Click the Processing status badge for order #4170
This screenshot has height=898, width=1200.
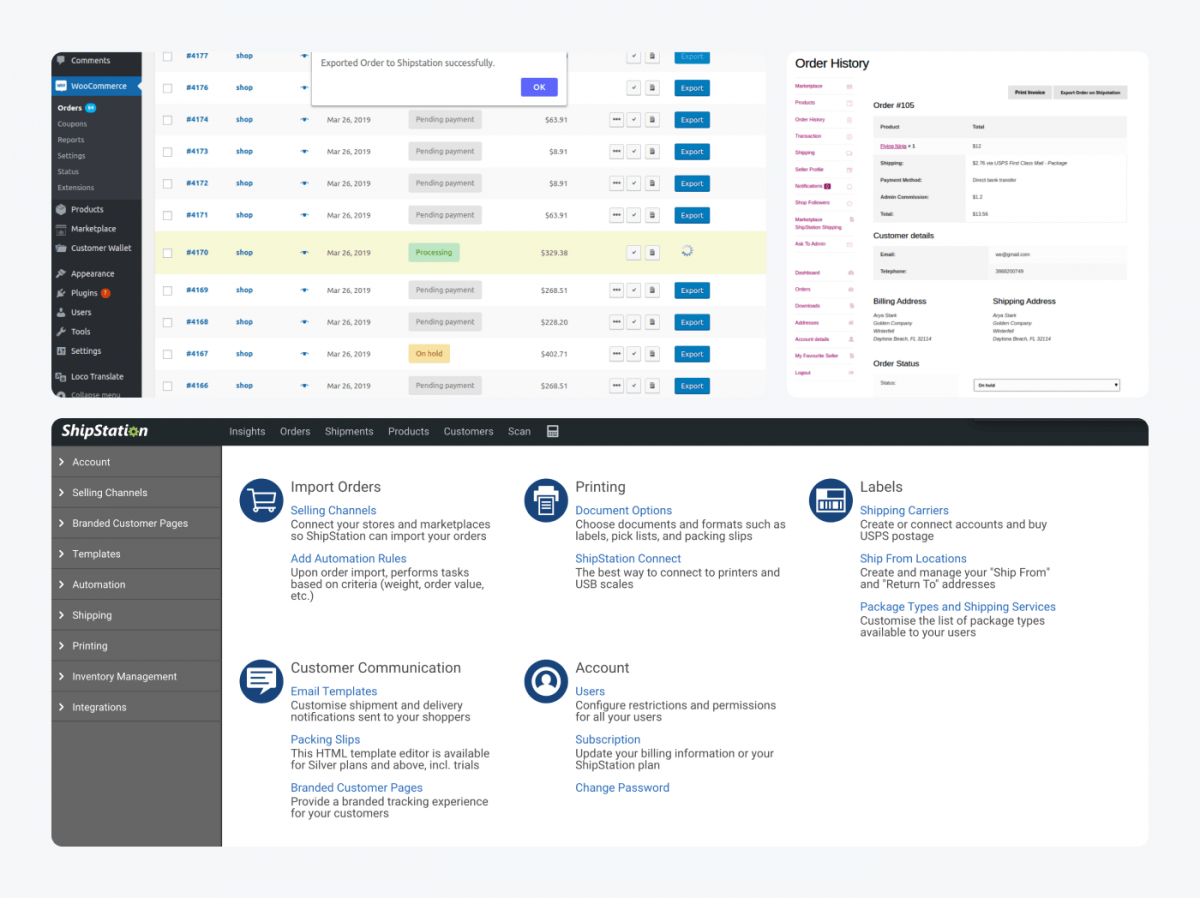pyautogui.click(x=434, y=253)
